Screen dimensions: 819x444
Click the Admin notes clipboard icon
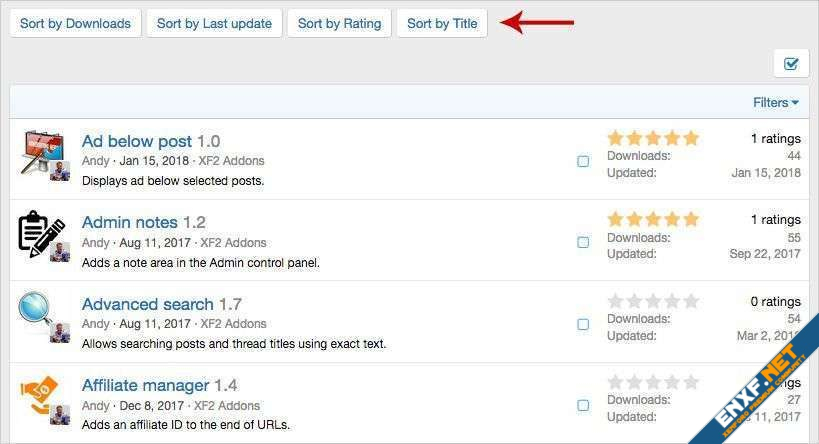pyautogui.click(x=40, y=232)
